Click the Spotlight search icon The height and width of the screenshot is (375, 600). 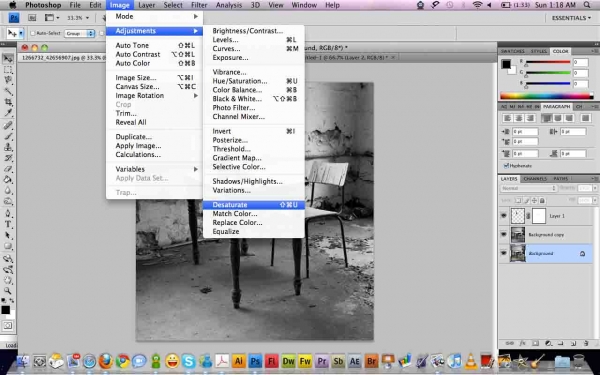point(587,5)
